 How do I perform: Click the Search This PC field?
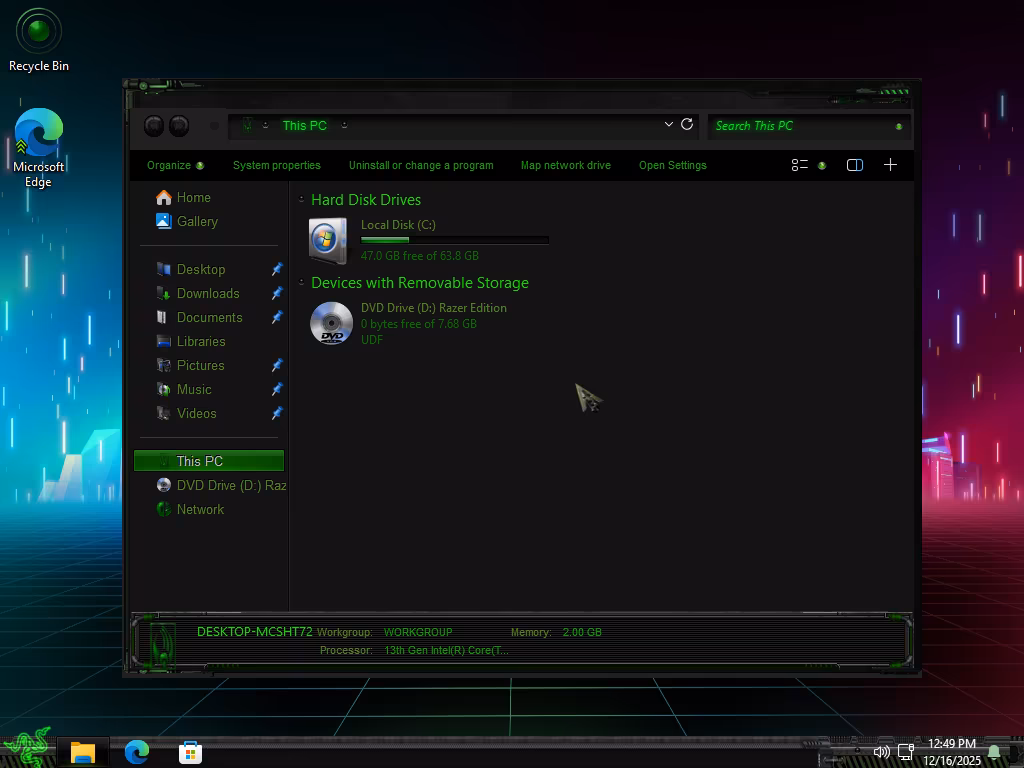tap(800, 126)
